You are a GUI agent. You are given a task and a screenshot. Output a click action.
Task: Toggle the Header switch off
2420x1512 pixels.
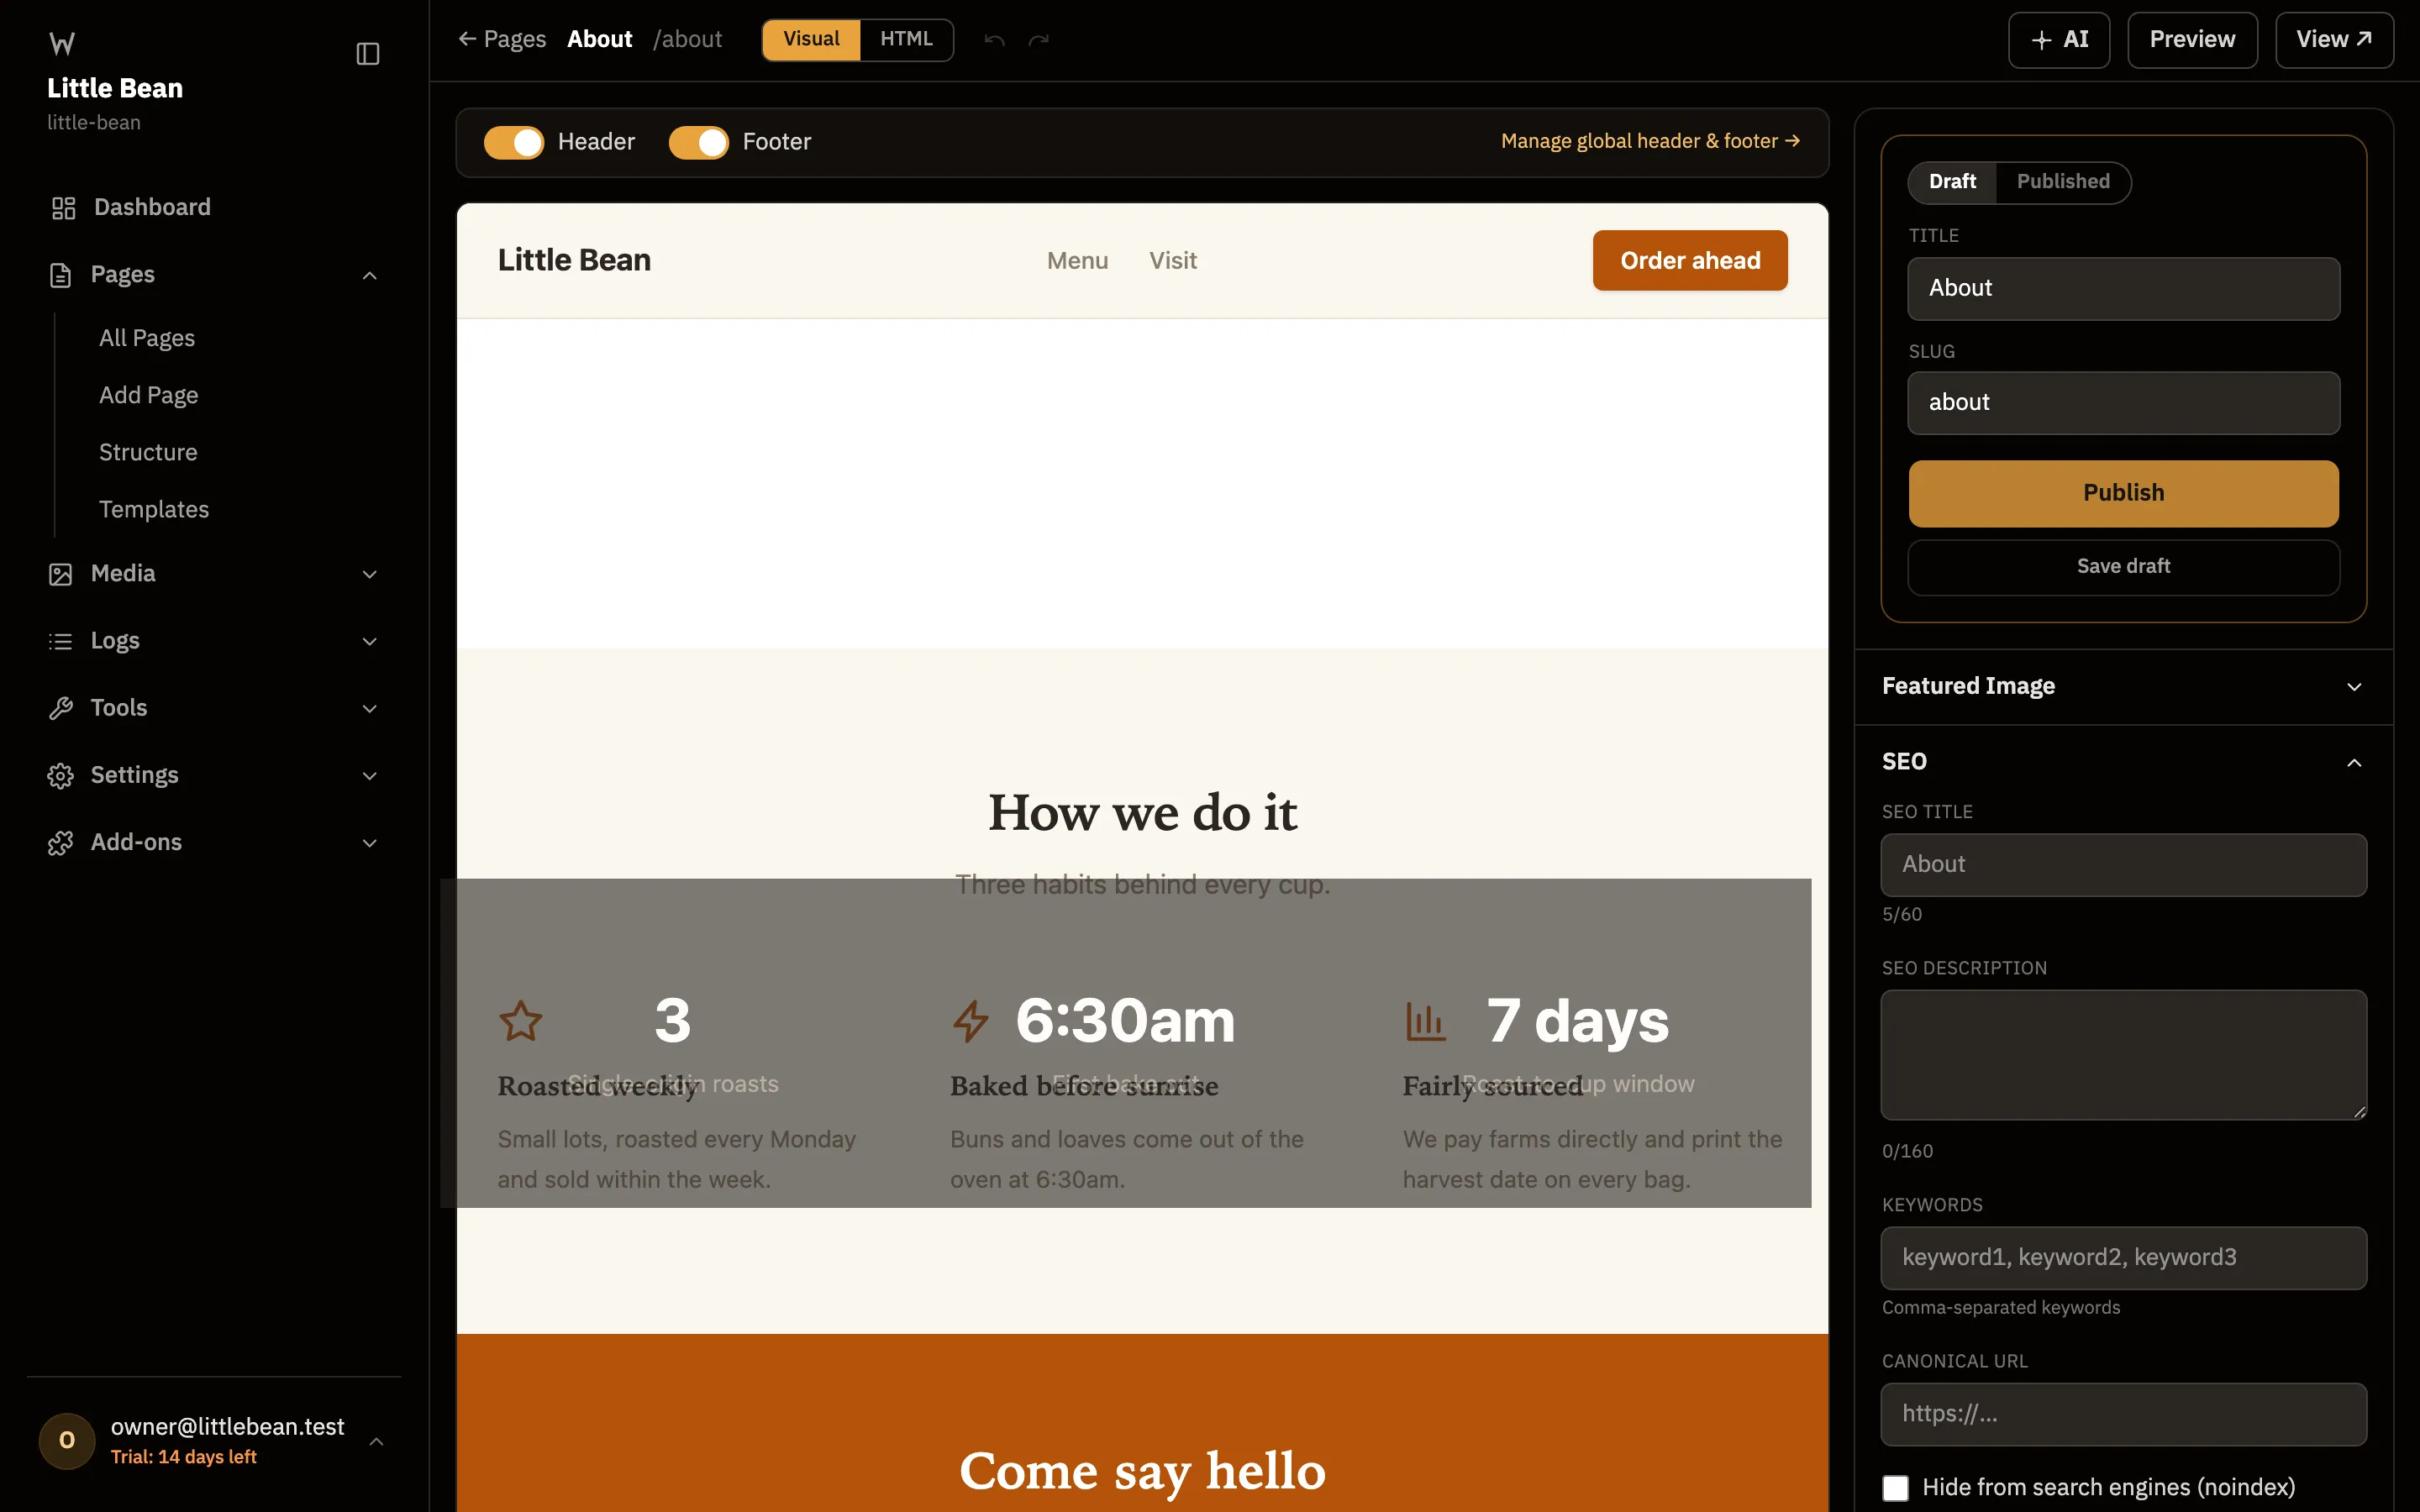point(514,142)
